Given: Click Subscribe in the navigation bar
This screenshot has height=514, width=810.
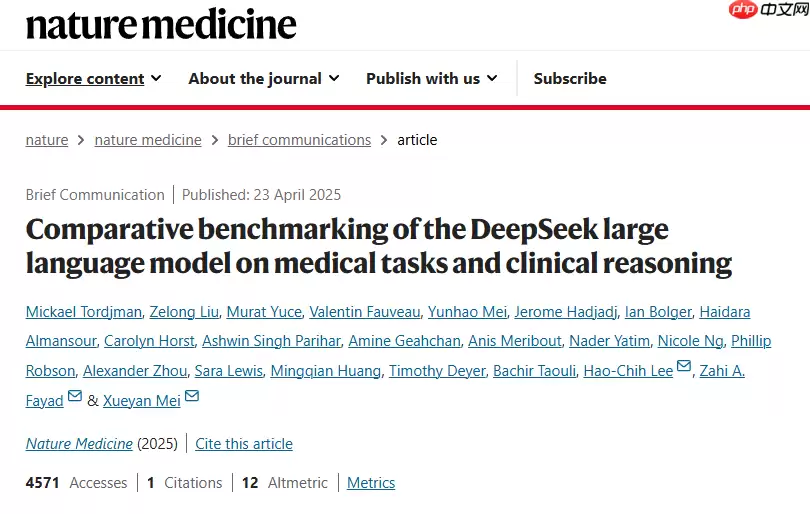Looking at the screenshot, I should pos(570,78).
